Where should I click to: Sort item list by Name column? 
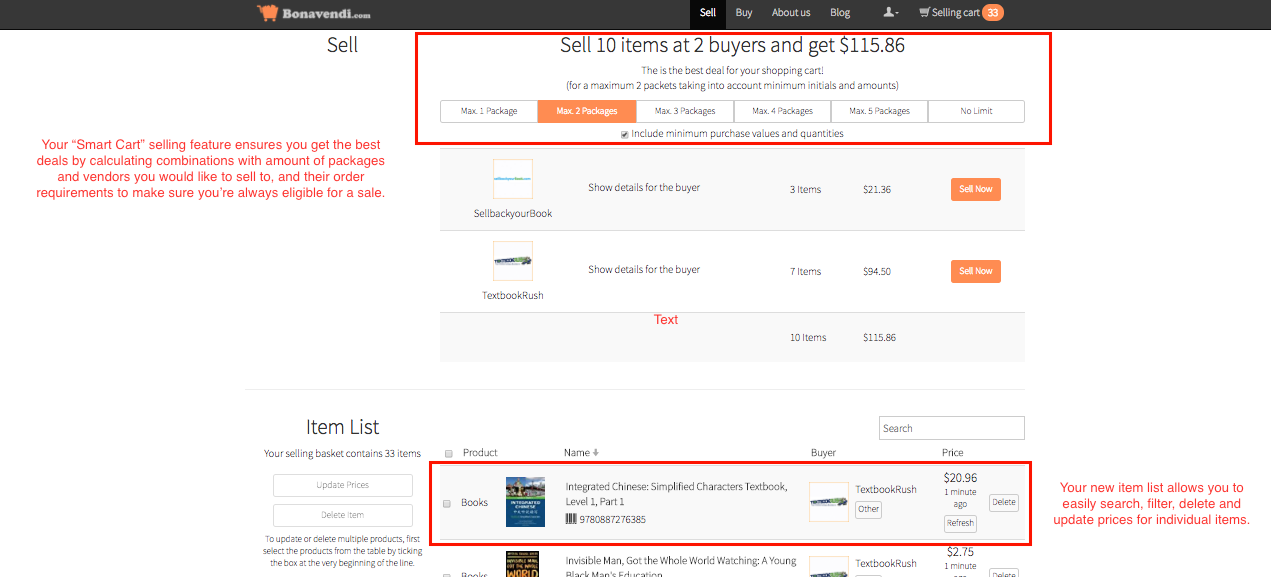[x=581, y=453]
